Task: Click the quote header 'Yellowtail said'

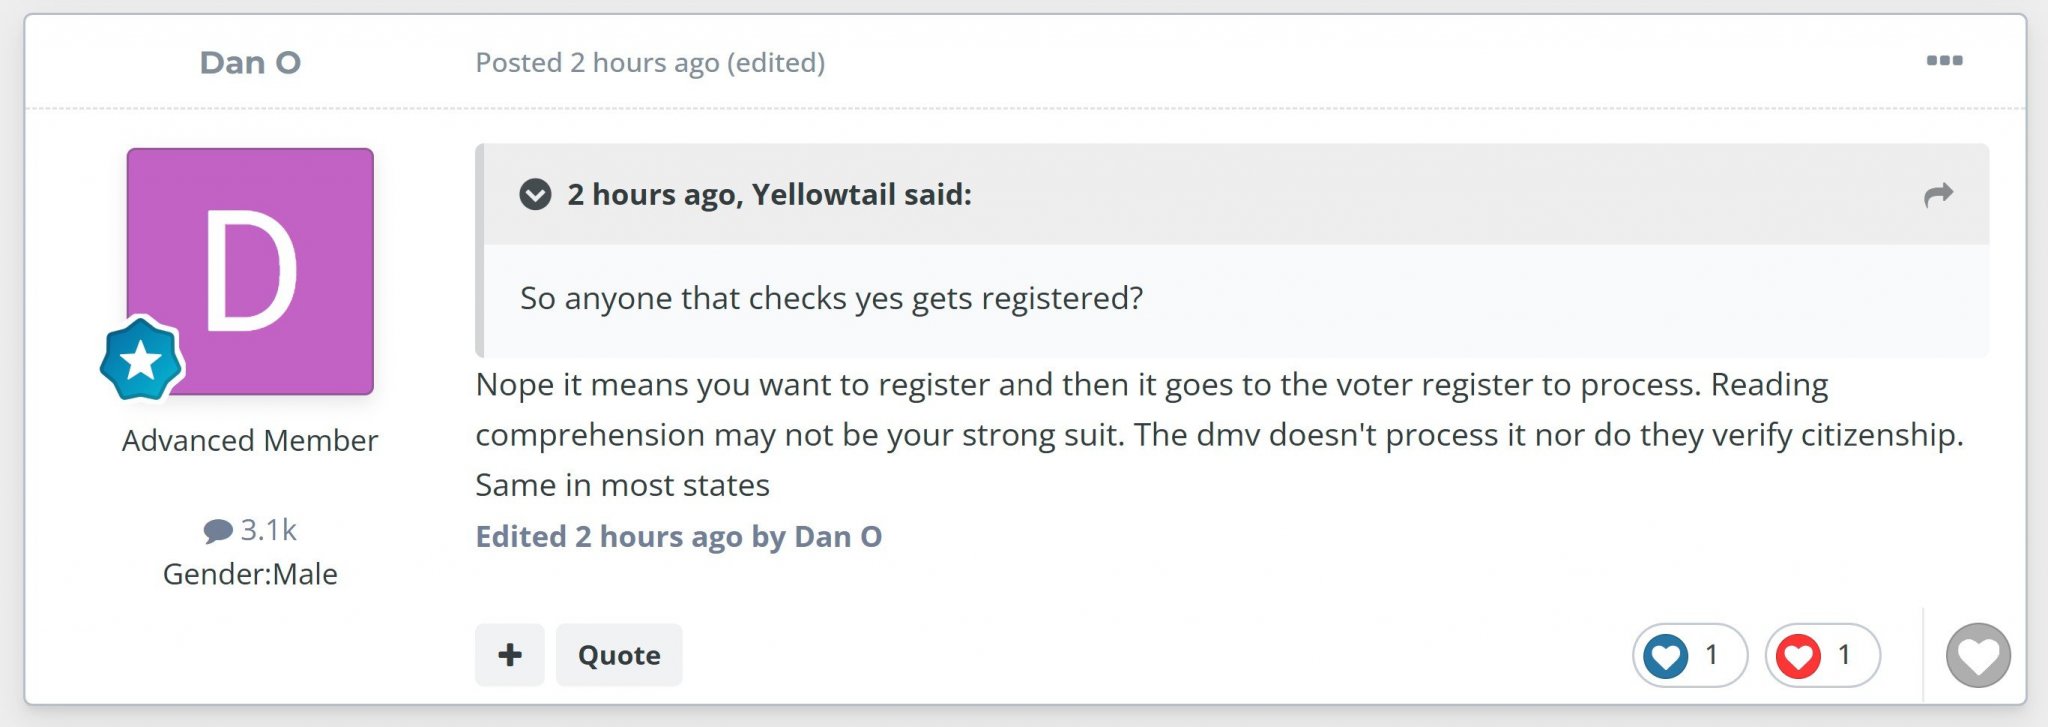Action: 861,194
